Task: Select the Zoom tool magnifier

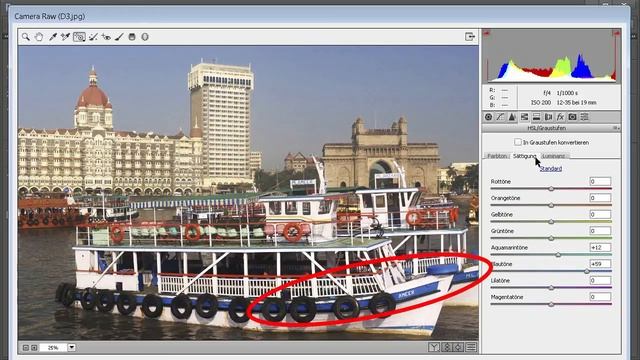Action: pyautogui.click(x=26, y=37)
